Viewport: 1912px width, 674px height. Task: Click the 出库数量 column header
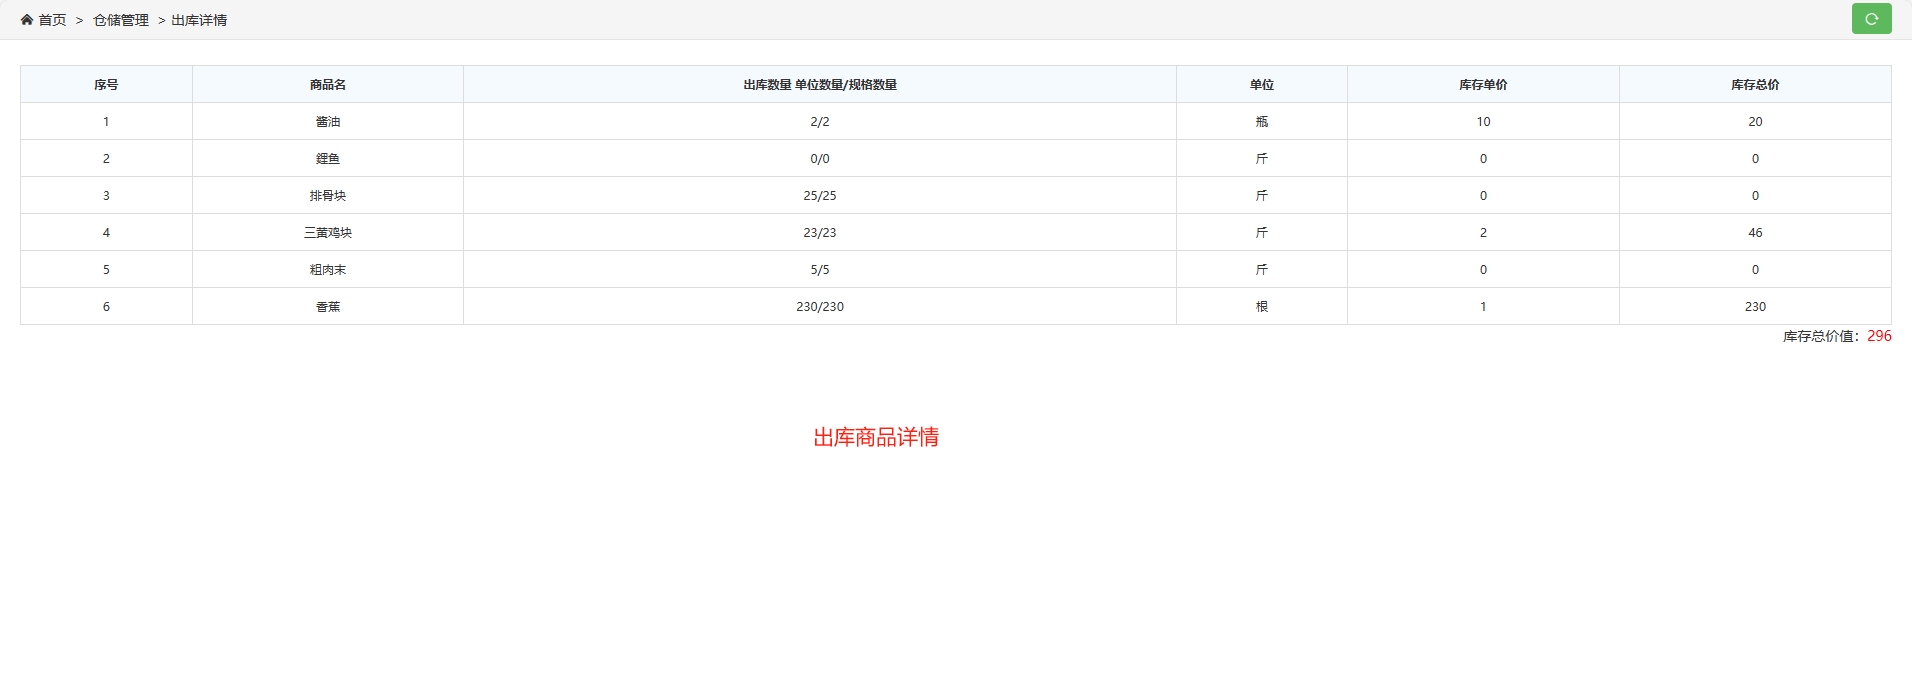point(819,85)
